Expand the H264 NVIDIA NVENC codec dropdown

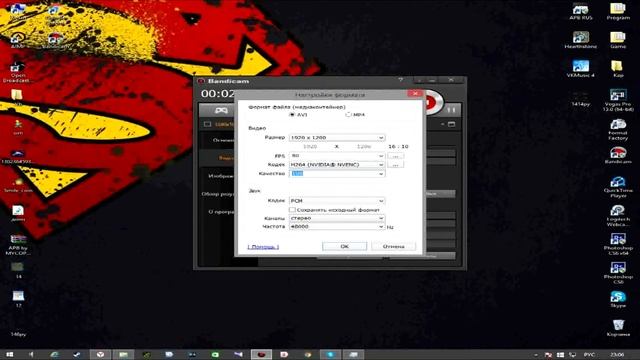tap(337, 164)
